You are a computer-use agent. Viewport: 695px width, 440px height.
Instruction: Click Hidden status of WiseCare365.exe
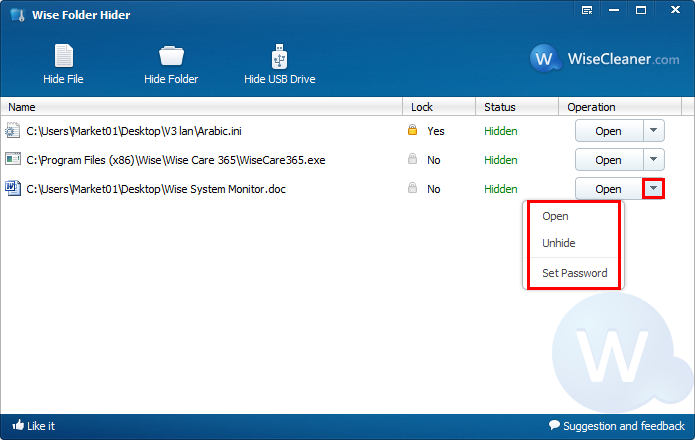(x=500, y=160)
